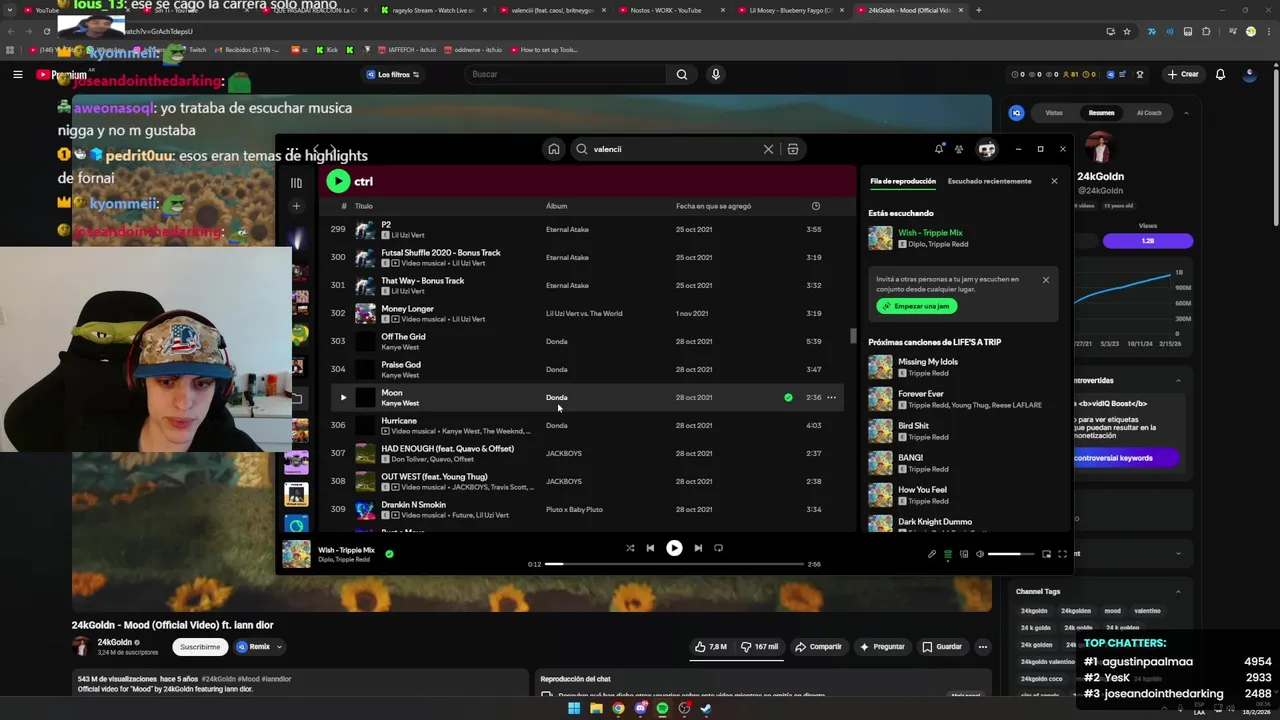
Task: Play the Moon track via its row play icon
Action: click(x=343, y=397)
